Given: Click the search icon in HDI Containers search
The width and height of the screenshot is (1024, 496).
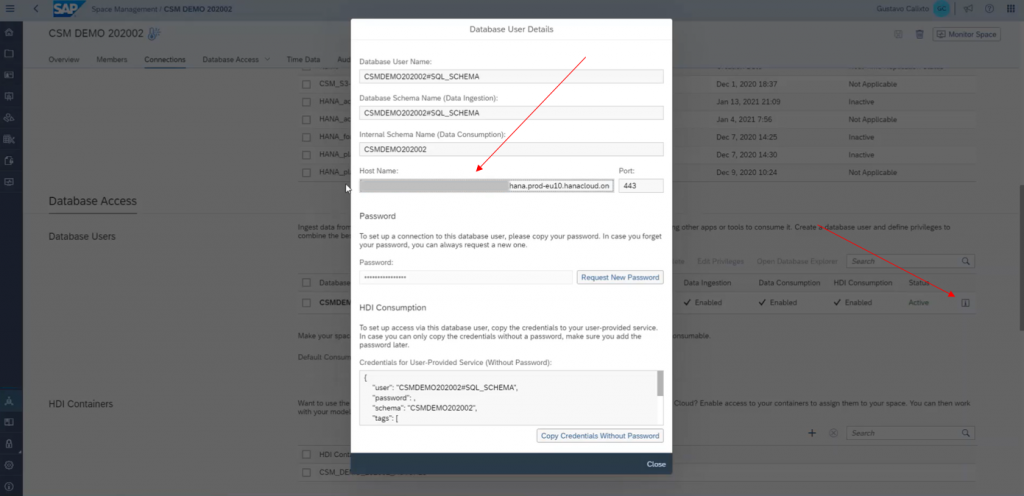Looking at the screenshot, I should coord(966,433).
